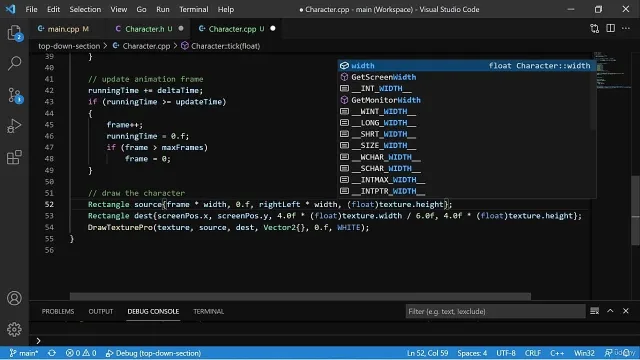Choose the __WCHAR_WIDTH__ suggestion
640x360 pixels.
click(x=466, y=157)
